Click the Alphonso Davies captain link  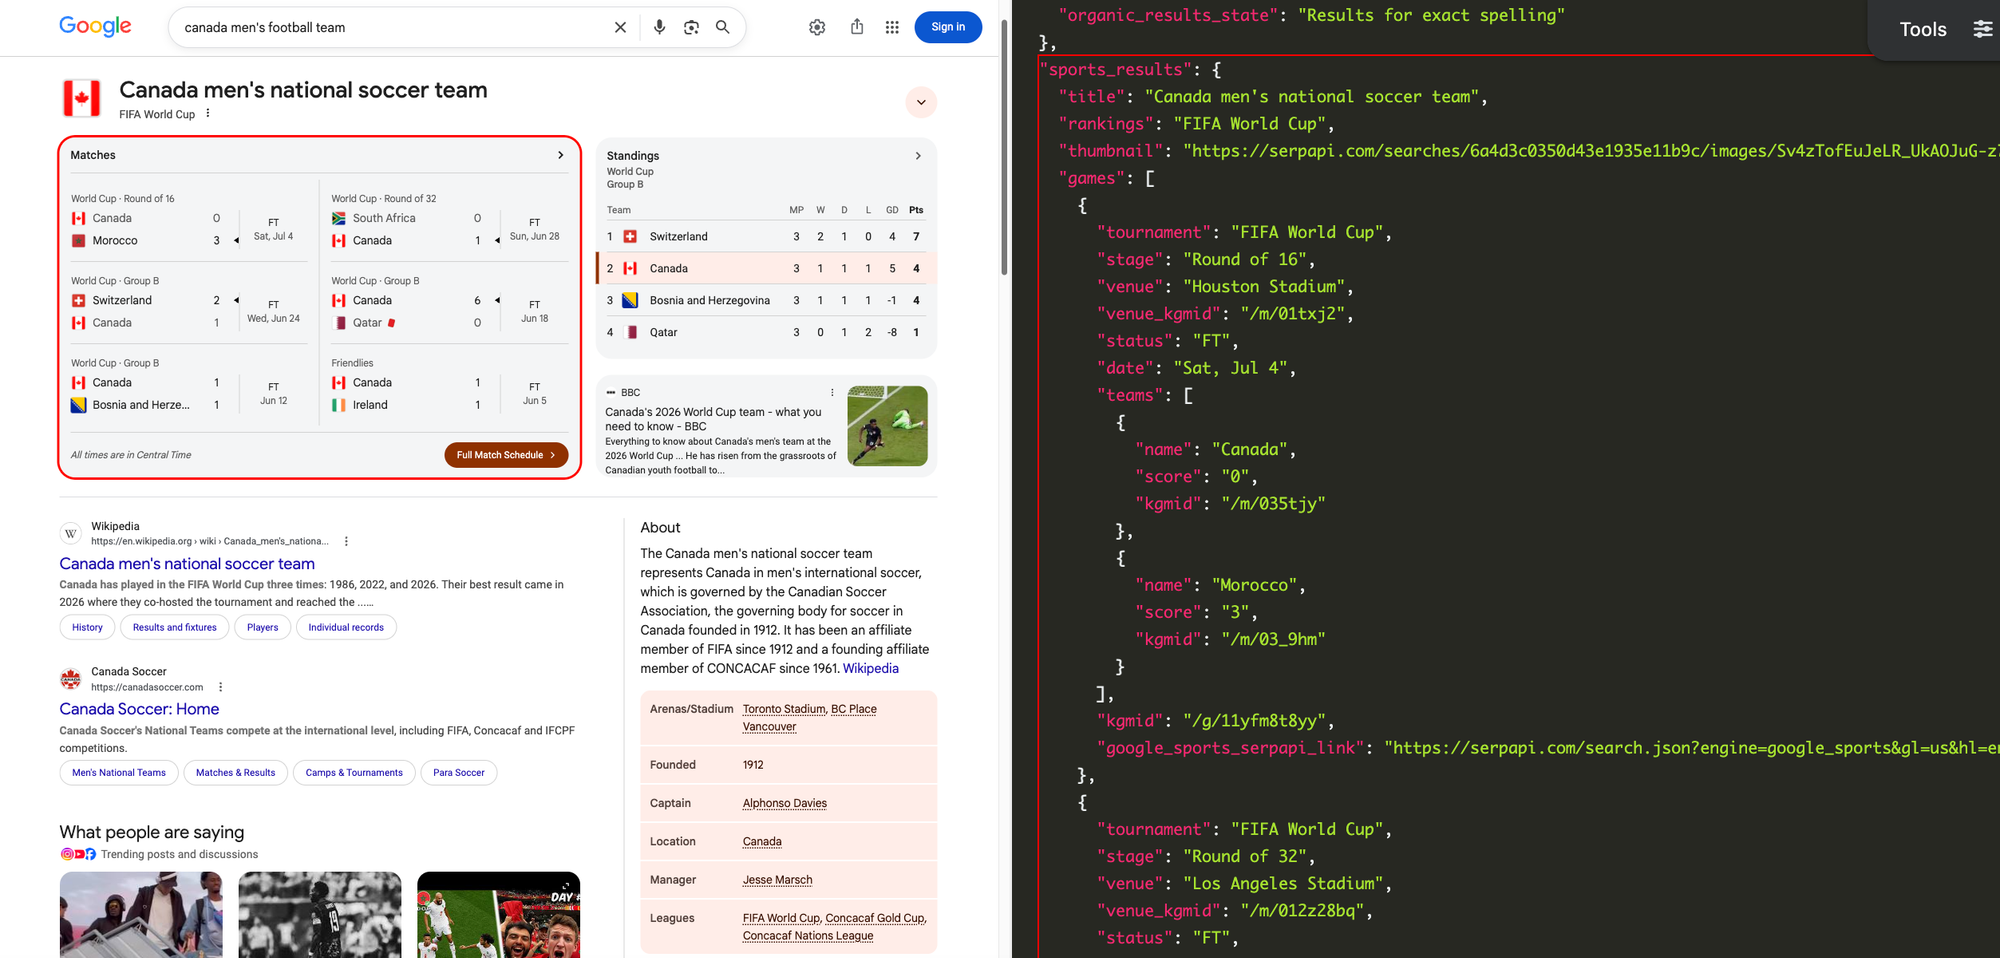pos(785,803)
